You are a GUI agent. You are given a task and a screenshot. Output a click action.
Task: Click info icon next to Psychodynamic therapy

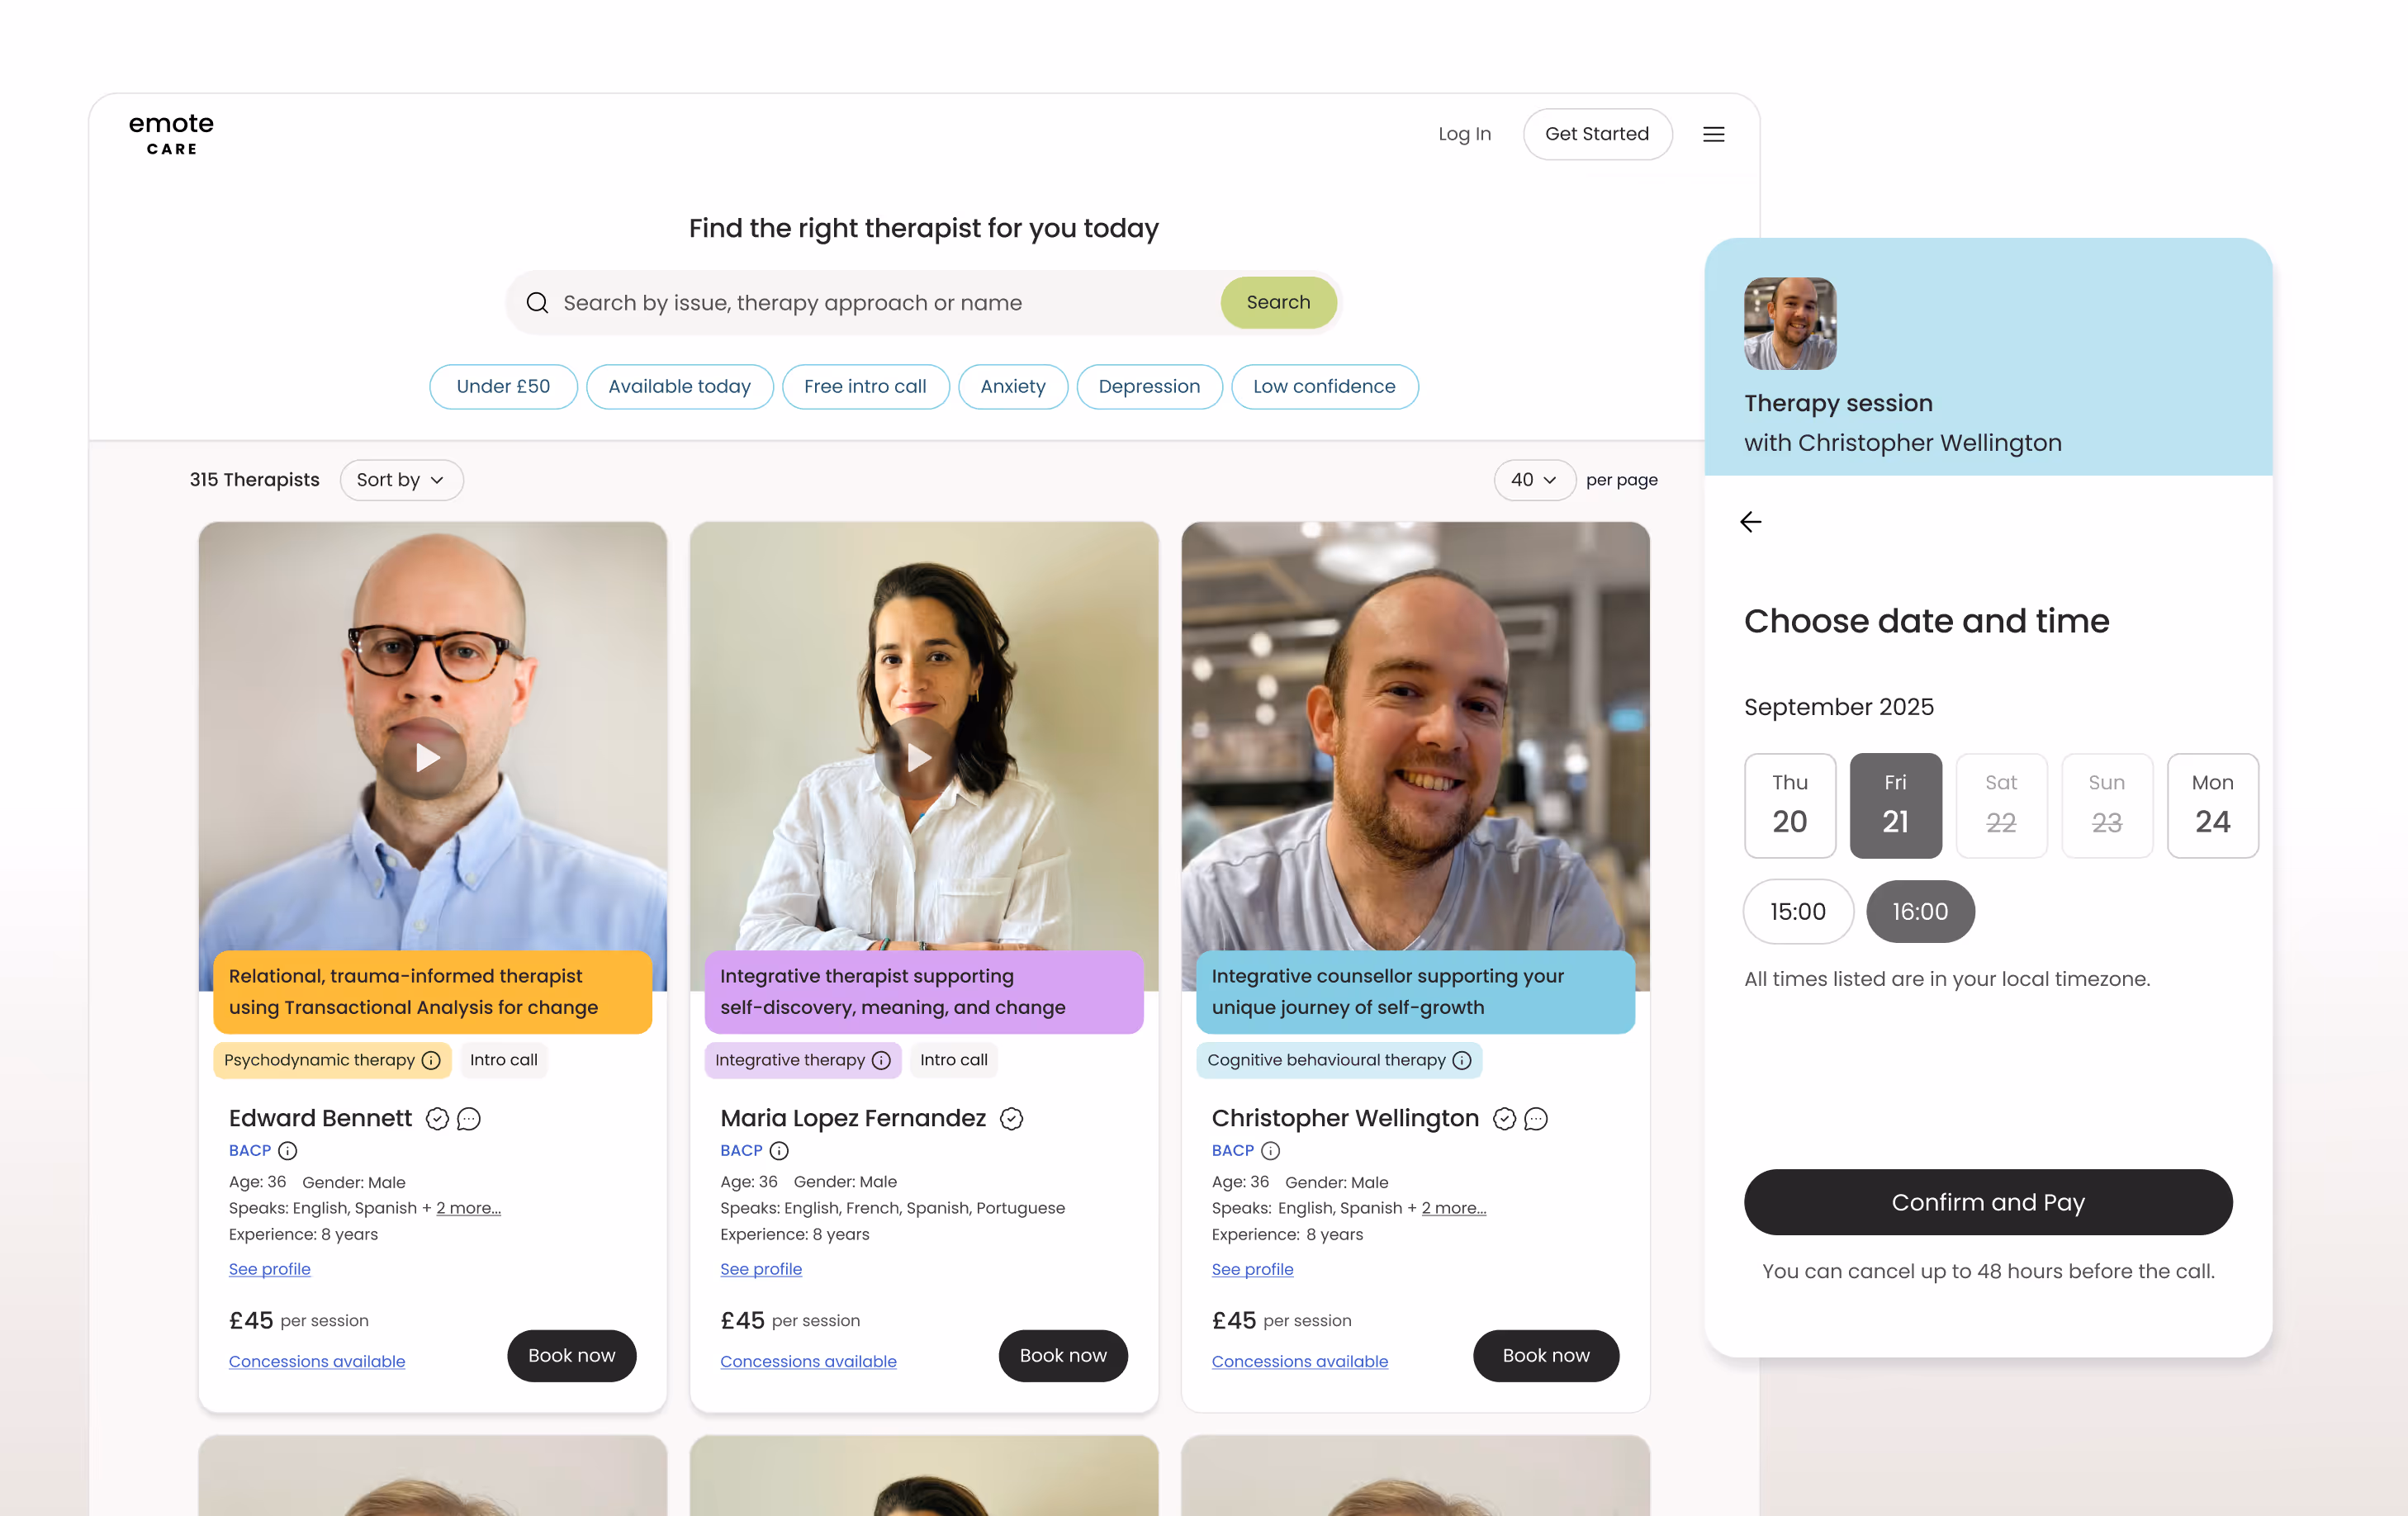(x=431, y=1060)
